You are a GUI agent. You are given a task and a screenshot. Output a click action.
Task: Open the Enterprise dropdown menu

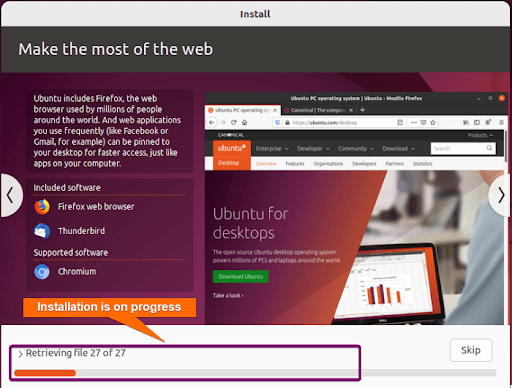(272, 149)
